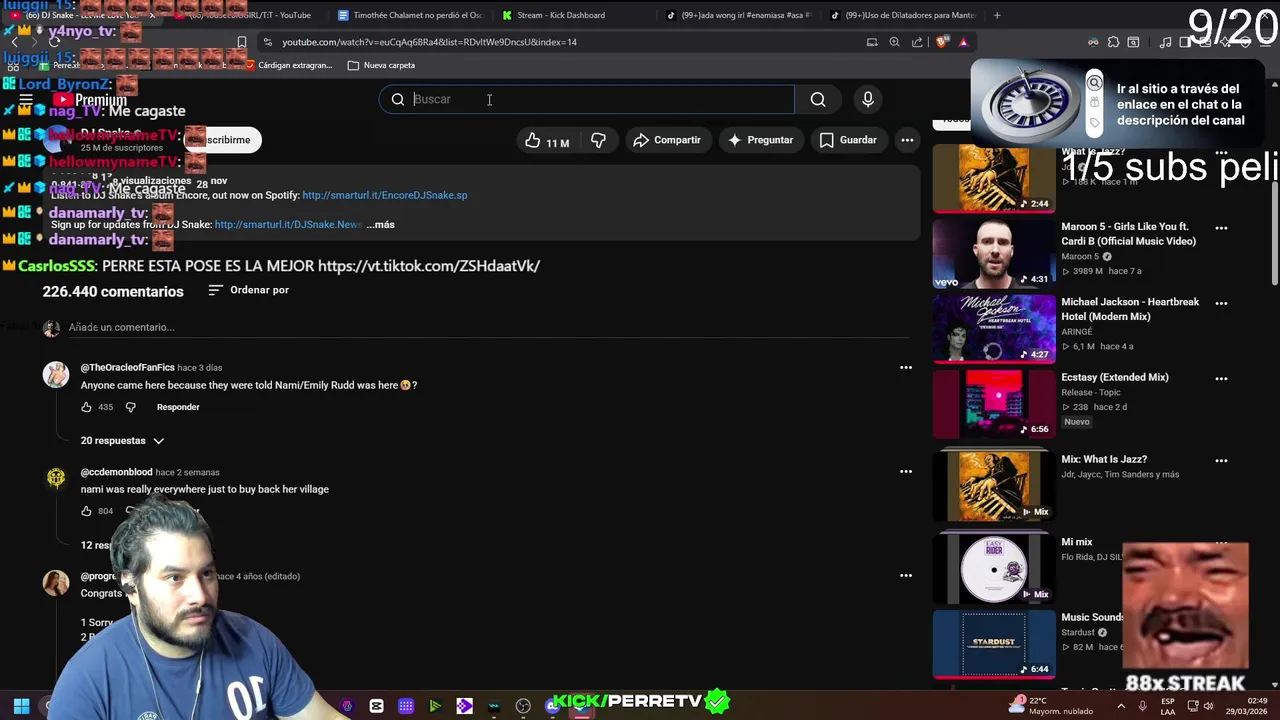
Task: Open Mix: What Is Jazz? playlist thumbnail
Action: [x=994, y=486]
